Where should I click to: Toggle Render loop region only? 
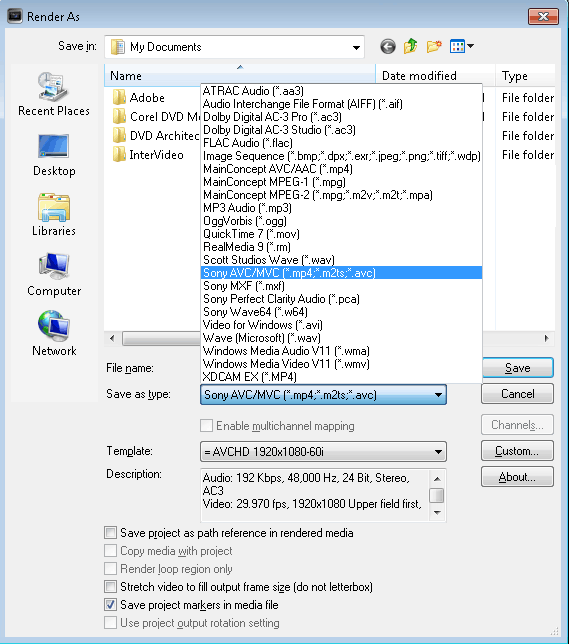coord(110,569)
